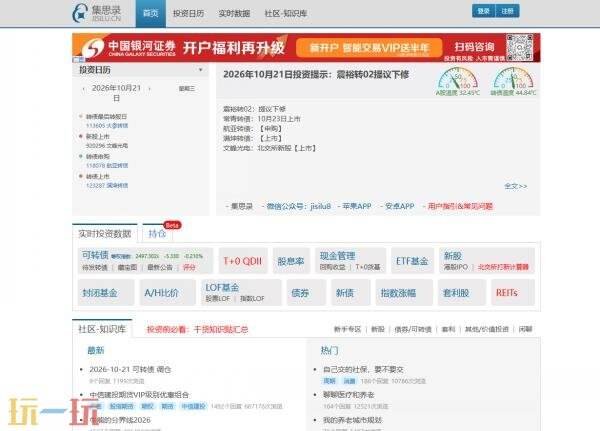Open hot post 聊聊医疗和养老
The width and height of the screenshot is (600, 431).
[349, 395]
